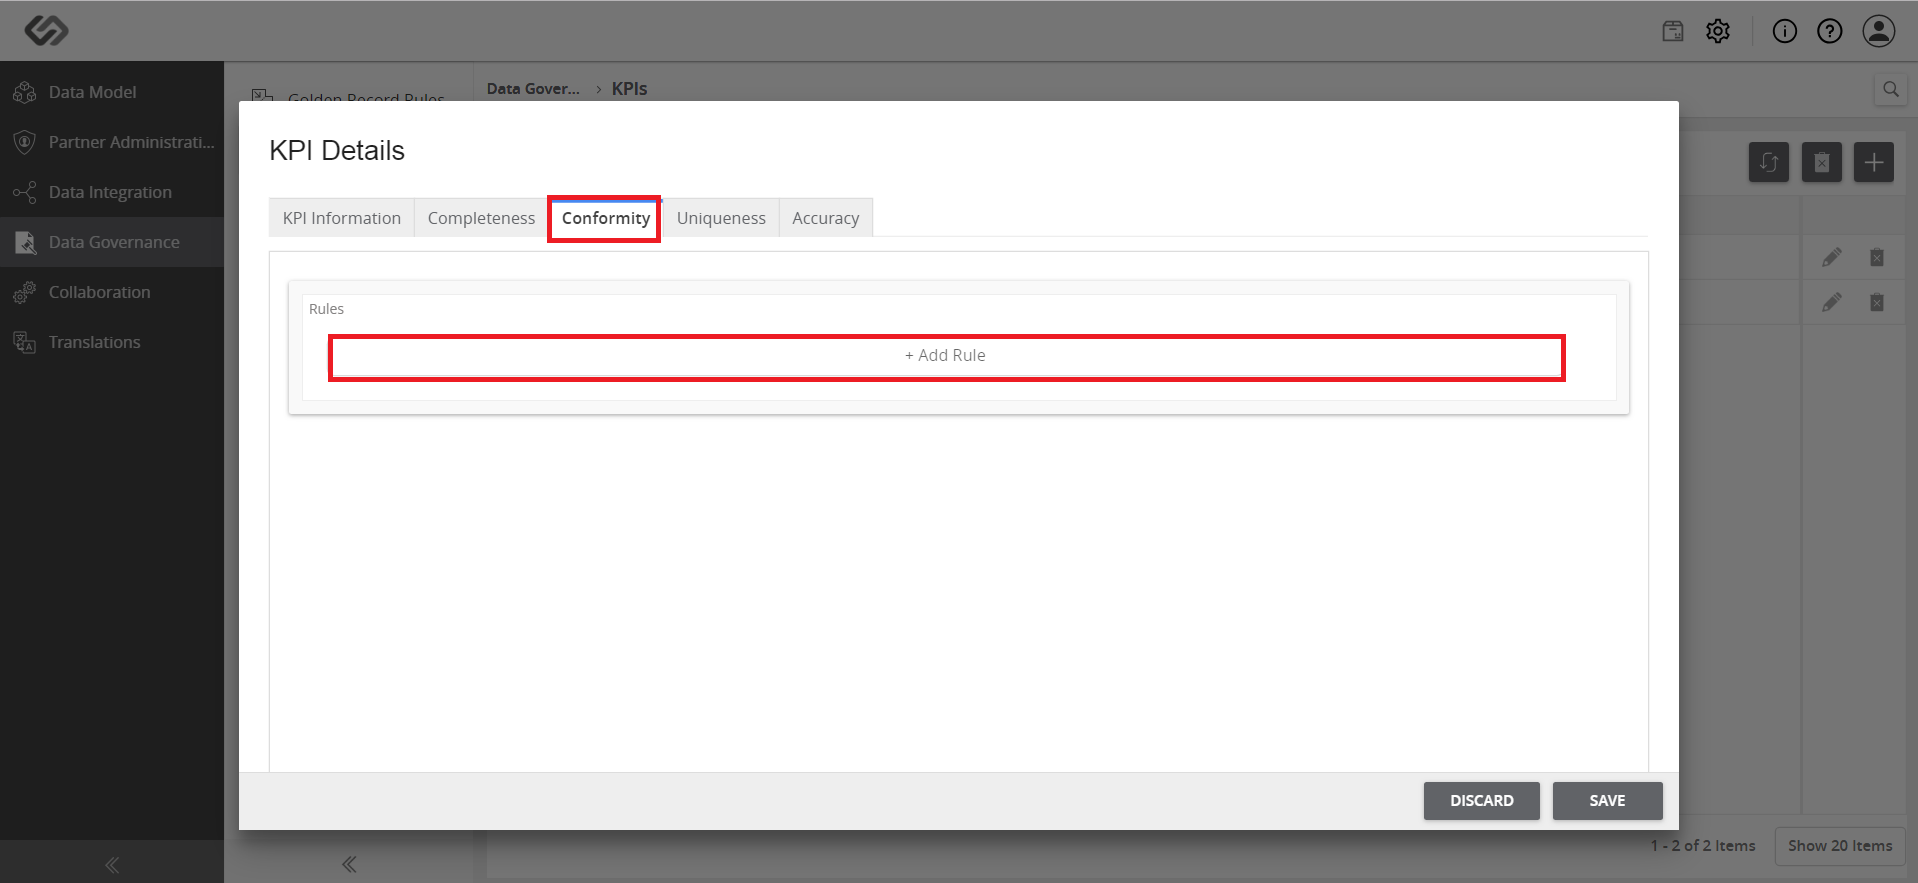Image resolution: width=1918 pixels, height=883 pixels.
Task: Click the Data Gover... breadcrumb link
Action: pyautogui.click(x=533, y=89)
